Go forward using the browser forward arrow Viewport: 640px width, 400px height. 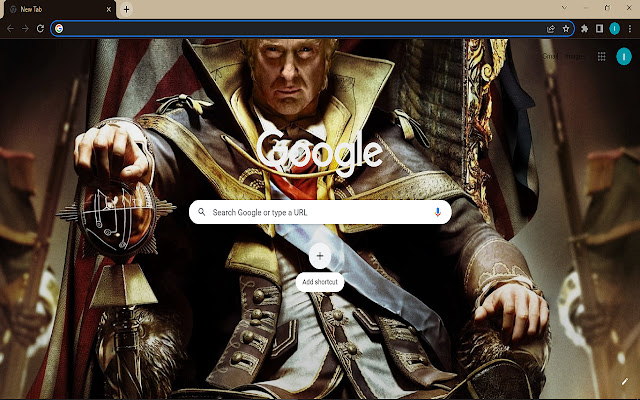[25, 29]
